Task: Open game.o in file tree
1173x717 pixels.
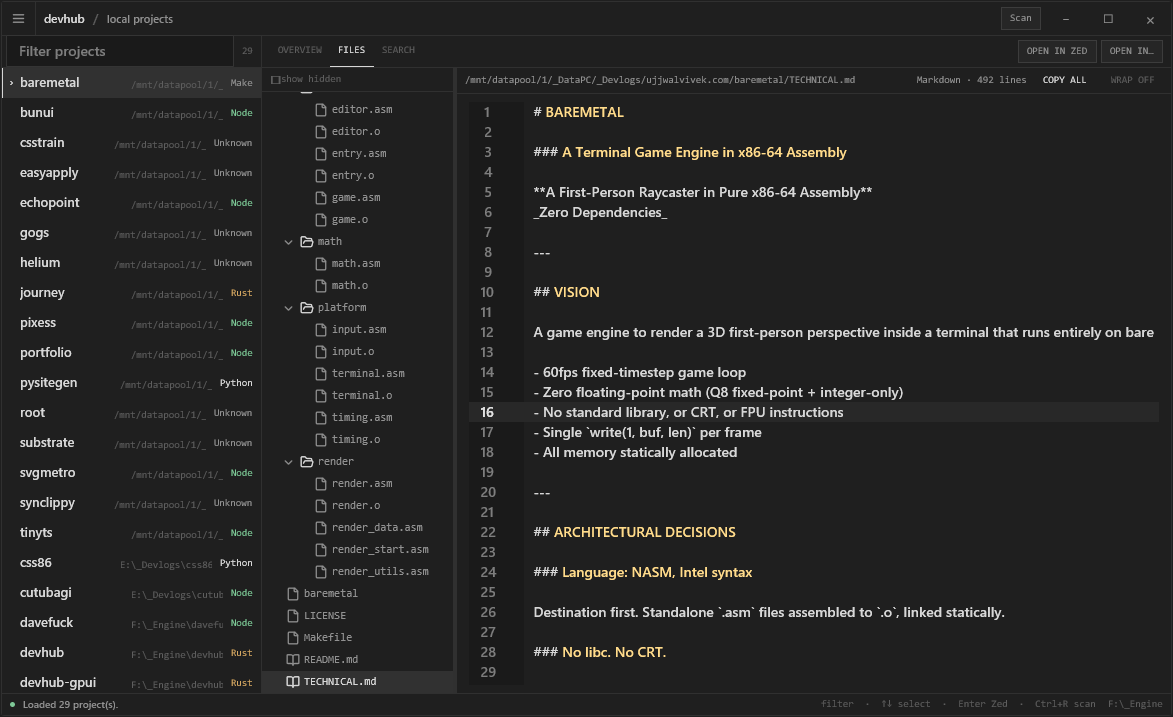Action: (x=359, y=219)
